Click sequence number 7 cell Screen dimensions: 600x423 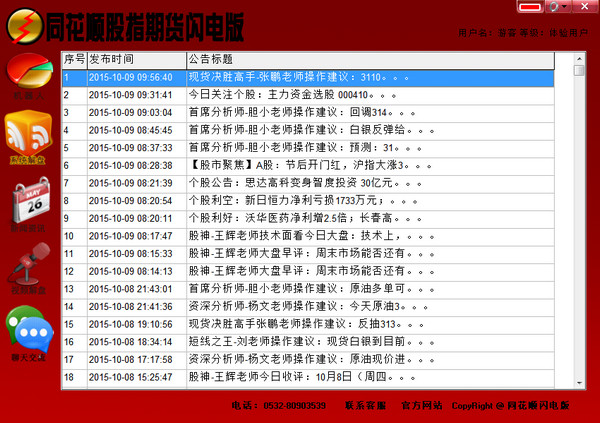coord(75,183)
